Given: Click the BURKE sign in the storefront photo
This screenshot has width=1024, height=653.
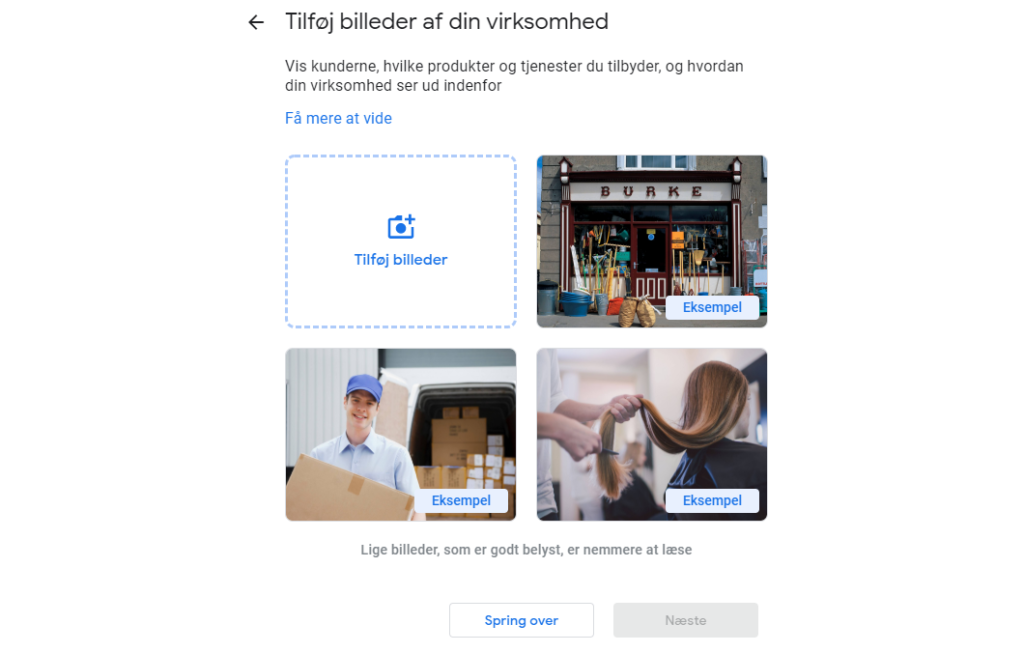Looking at the screenshot, I should click(651, 191).
